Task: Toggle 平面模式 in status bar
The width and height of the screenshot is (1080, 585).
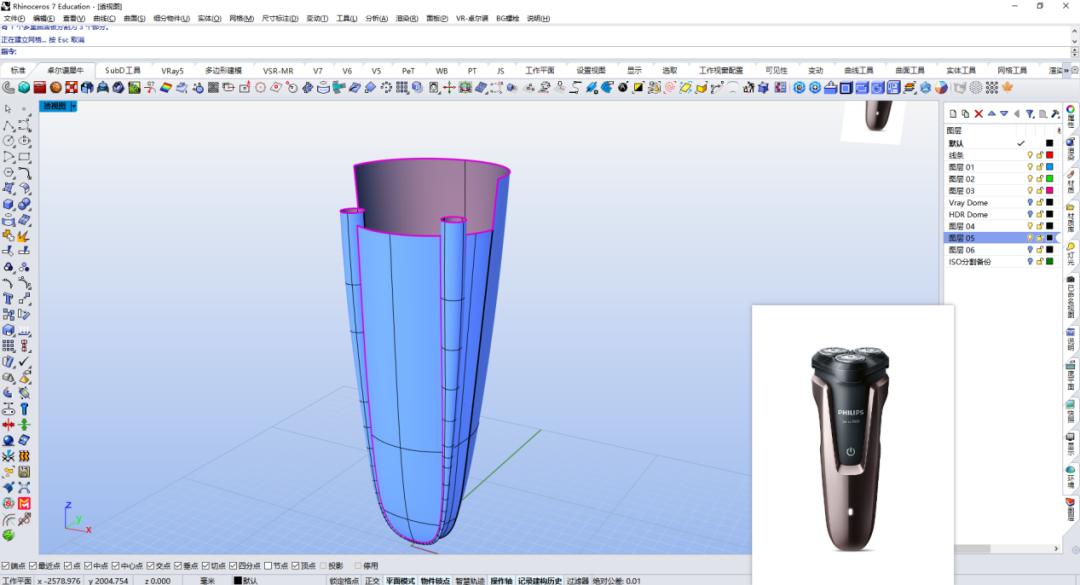Action: (399, 581)
